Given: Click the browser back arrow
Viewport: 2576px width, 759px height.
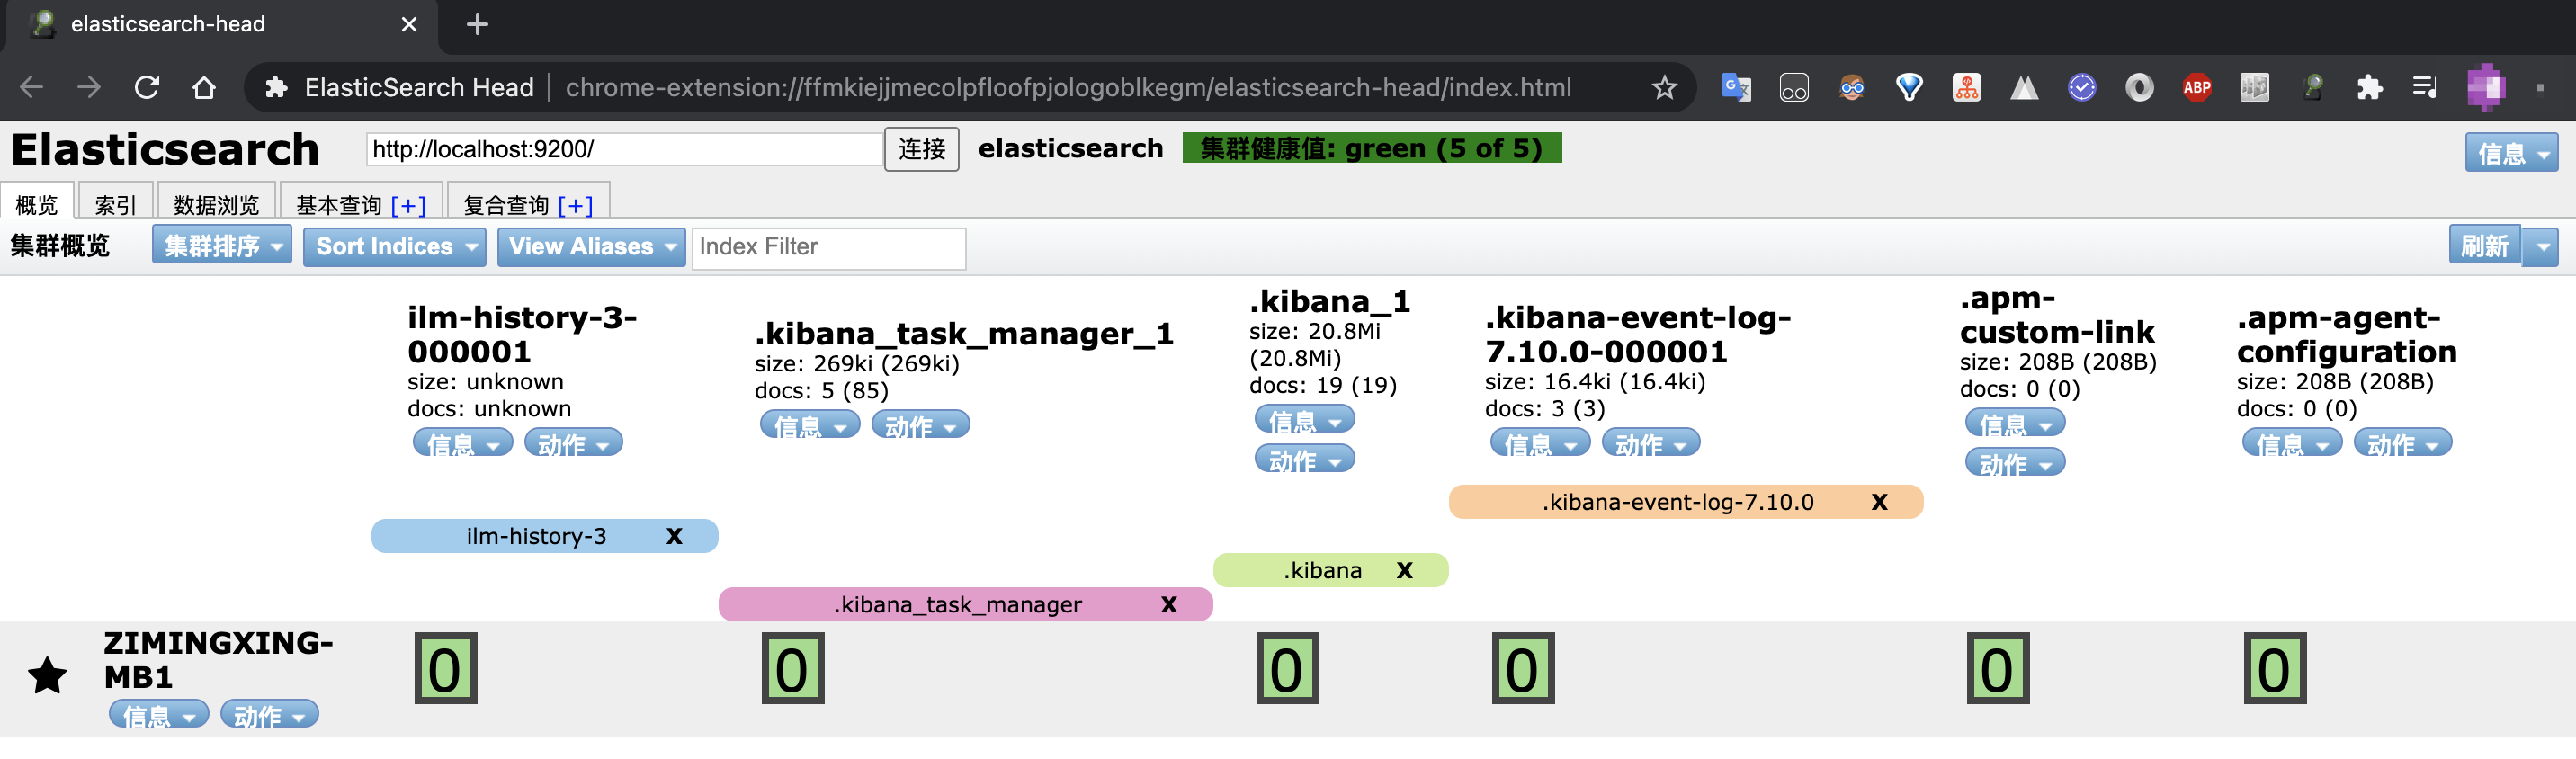Looking at the screenshot, I should 32,87.
